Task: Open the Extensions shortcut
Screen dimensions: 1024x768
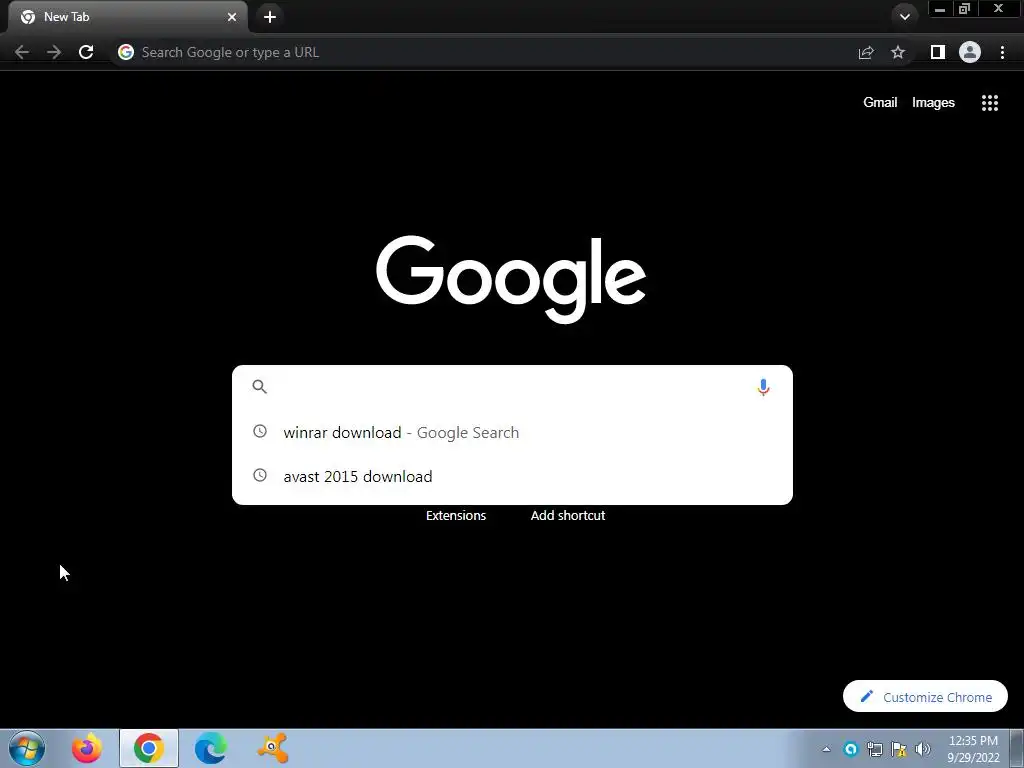Action: pos(456,515)
